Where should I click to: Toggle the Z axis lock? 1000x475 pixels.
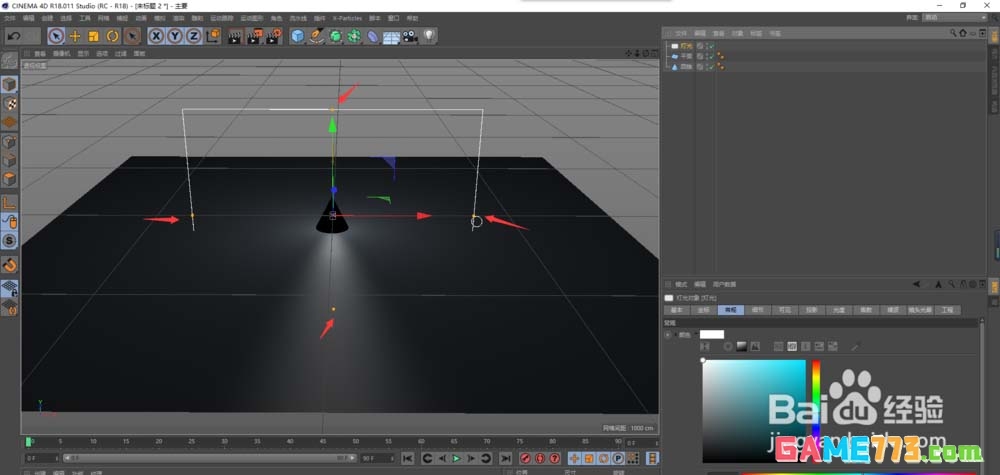point(193,36)
